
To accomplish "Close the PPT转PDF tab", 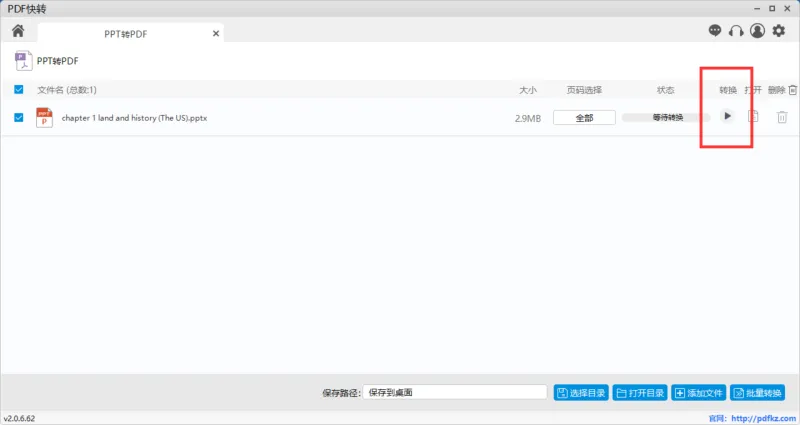I will (x=216, y=34).
